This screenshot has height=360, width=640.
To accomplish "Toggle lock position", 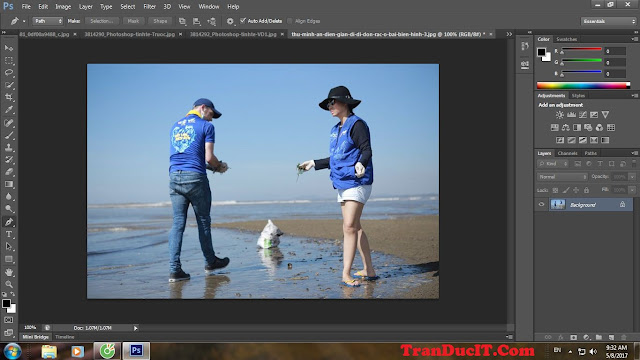I will click(x=576, y=190).
